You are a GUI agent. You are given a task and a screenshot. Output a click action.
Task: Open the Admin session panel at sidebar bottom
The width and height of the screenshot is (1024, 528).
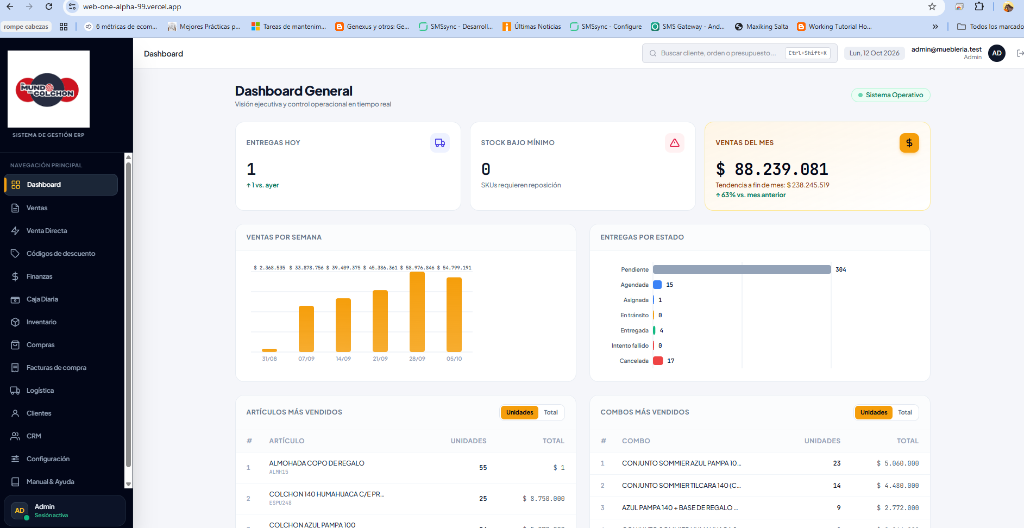(65, 510)
